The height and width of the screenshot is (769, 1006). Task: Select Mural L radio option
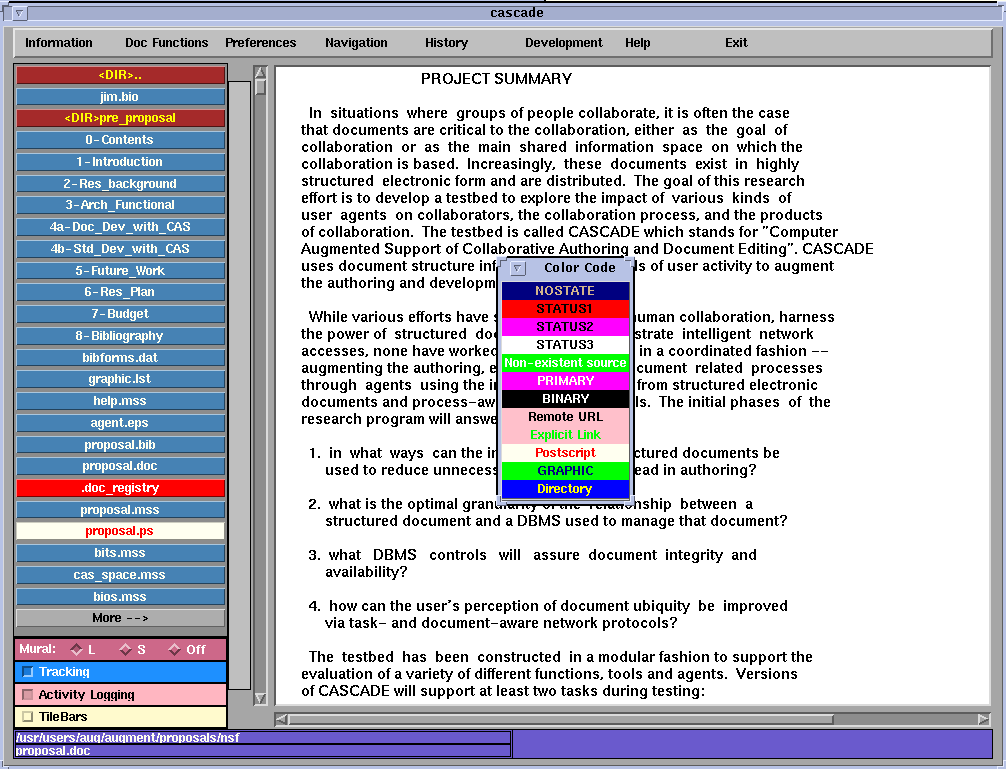[x=76, y=650]
